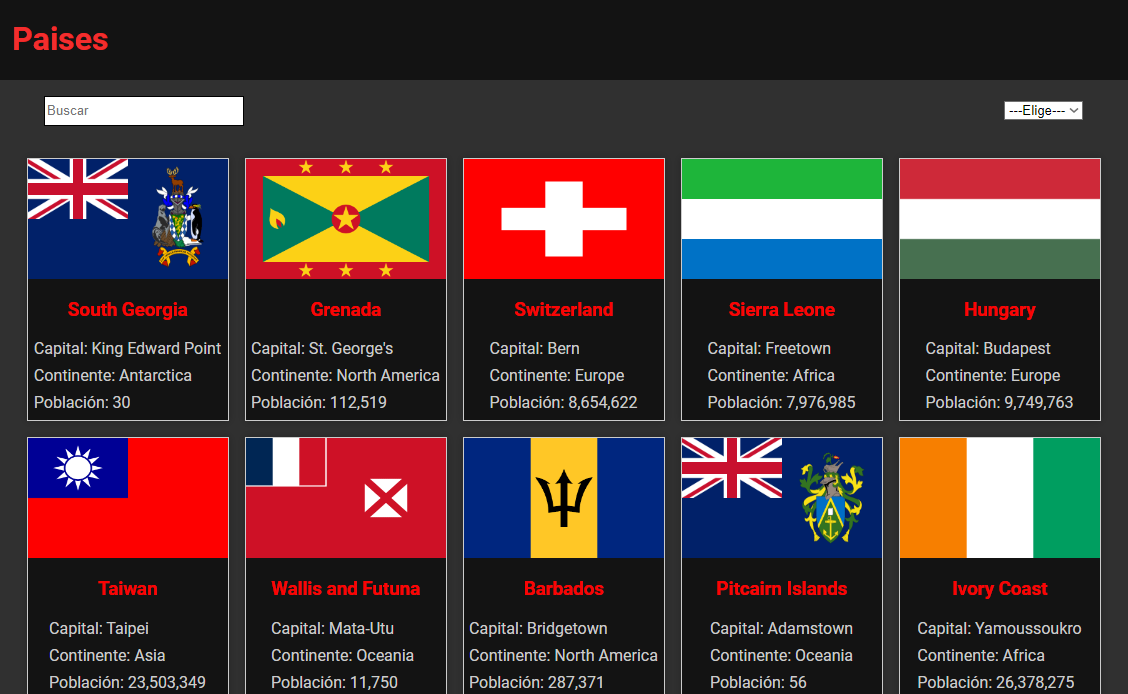
Task: Click the Switzerland flag with white cross
Action: click(x=564, y=219)
